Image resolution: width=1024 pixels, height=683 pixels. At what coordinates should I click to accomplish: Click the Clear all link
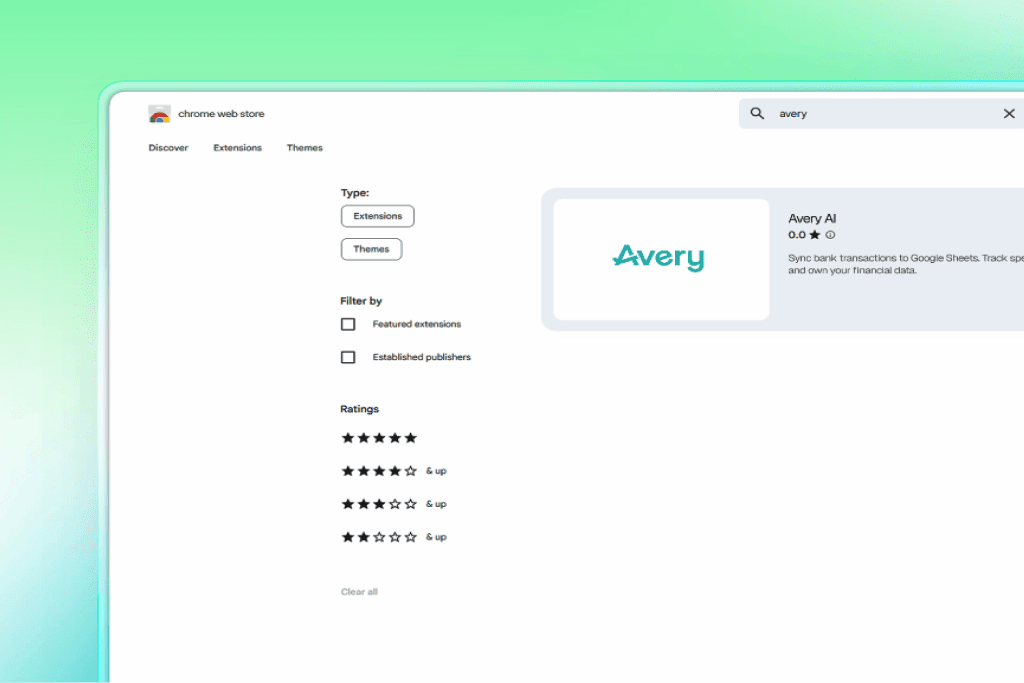click(359, 592)
